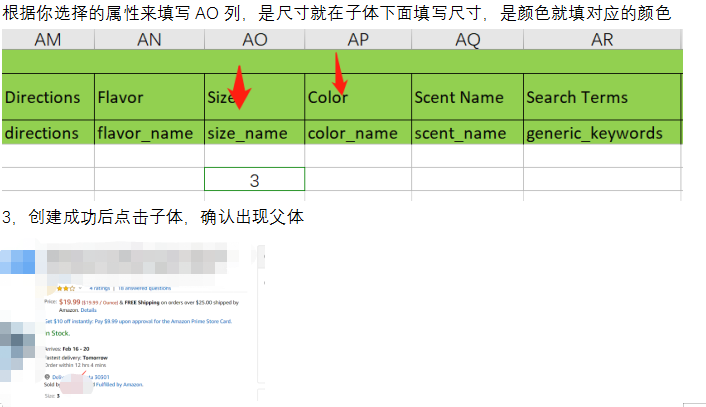Click the Size header cell
Viewport: 706px width, 407px height.
click(x=254, y=97)
